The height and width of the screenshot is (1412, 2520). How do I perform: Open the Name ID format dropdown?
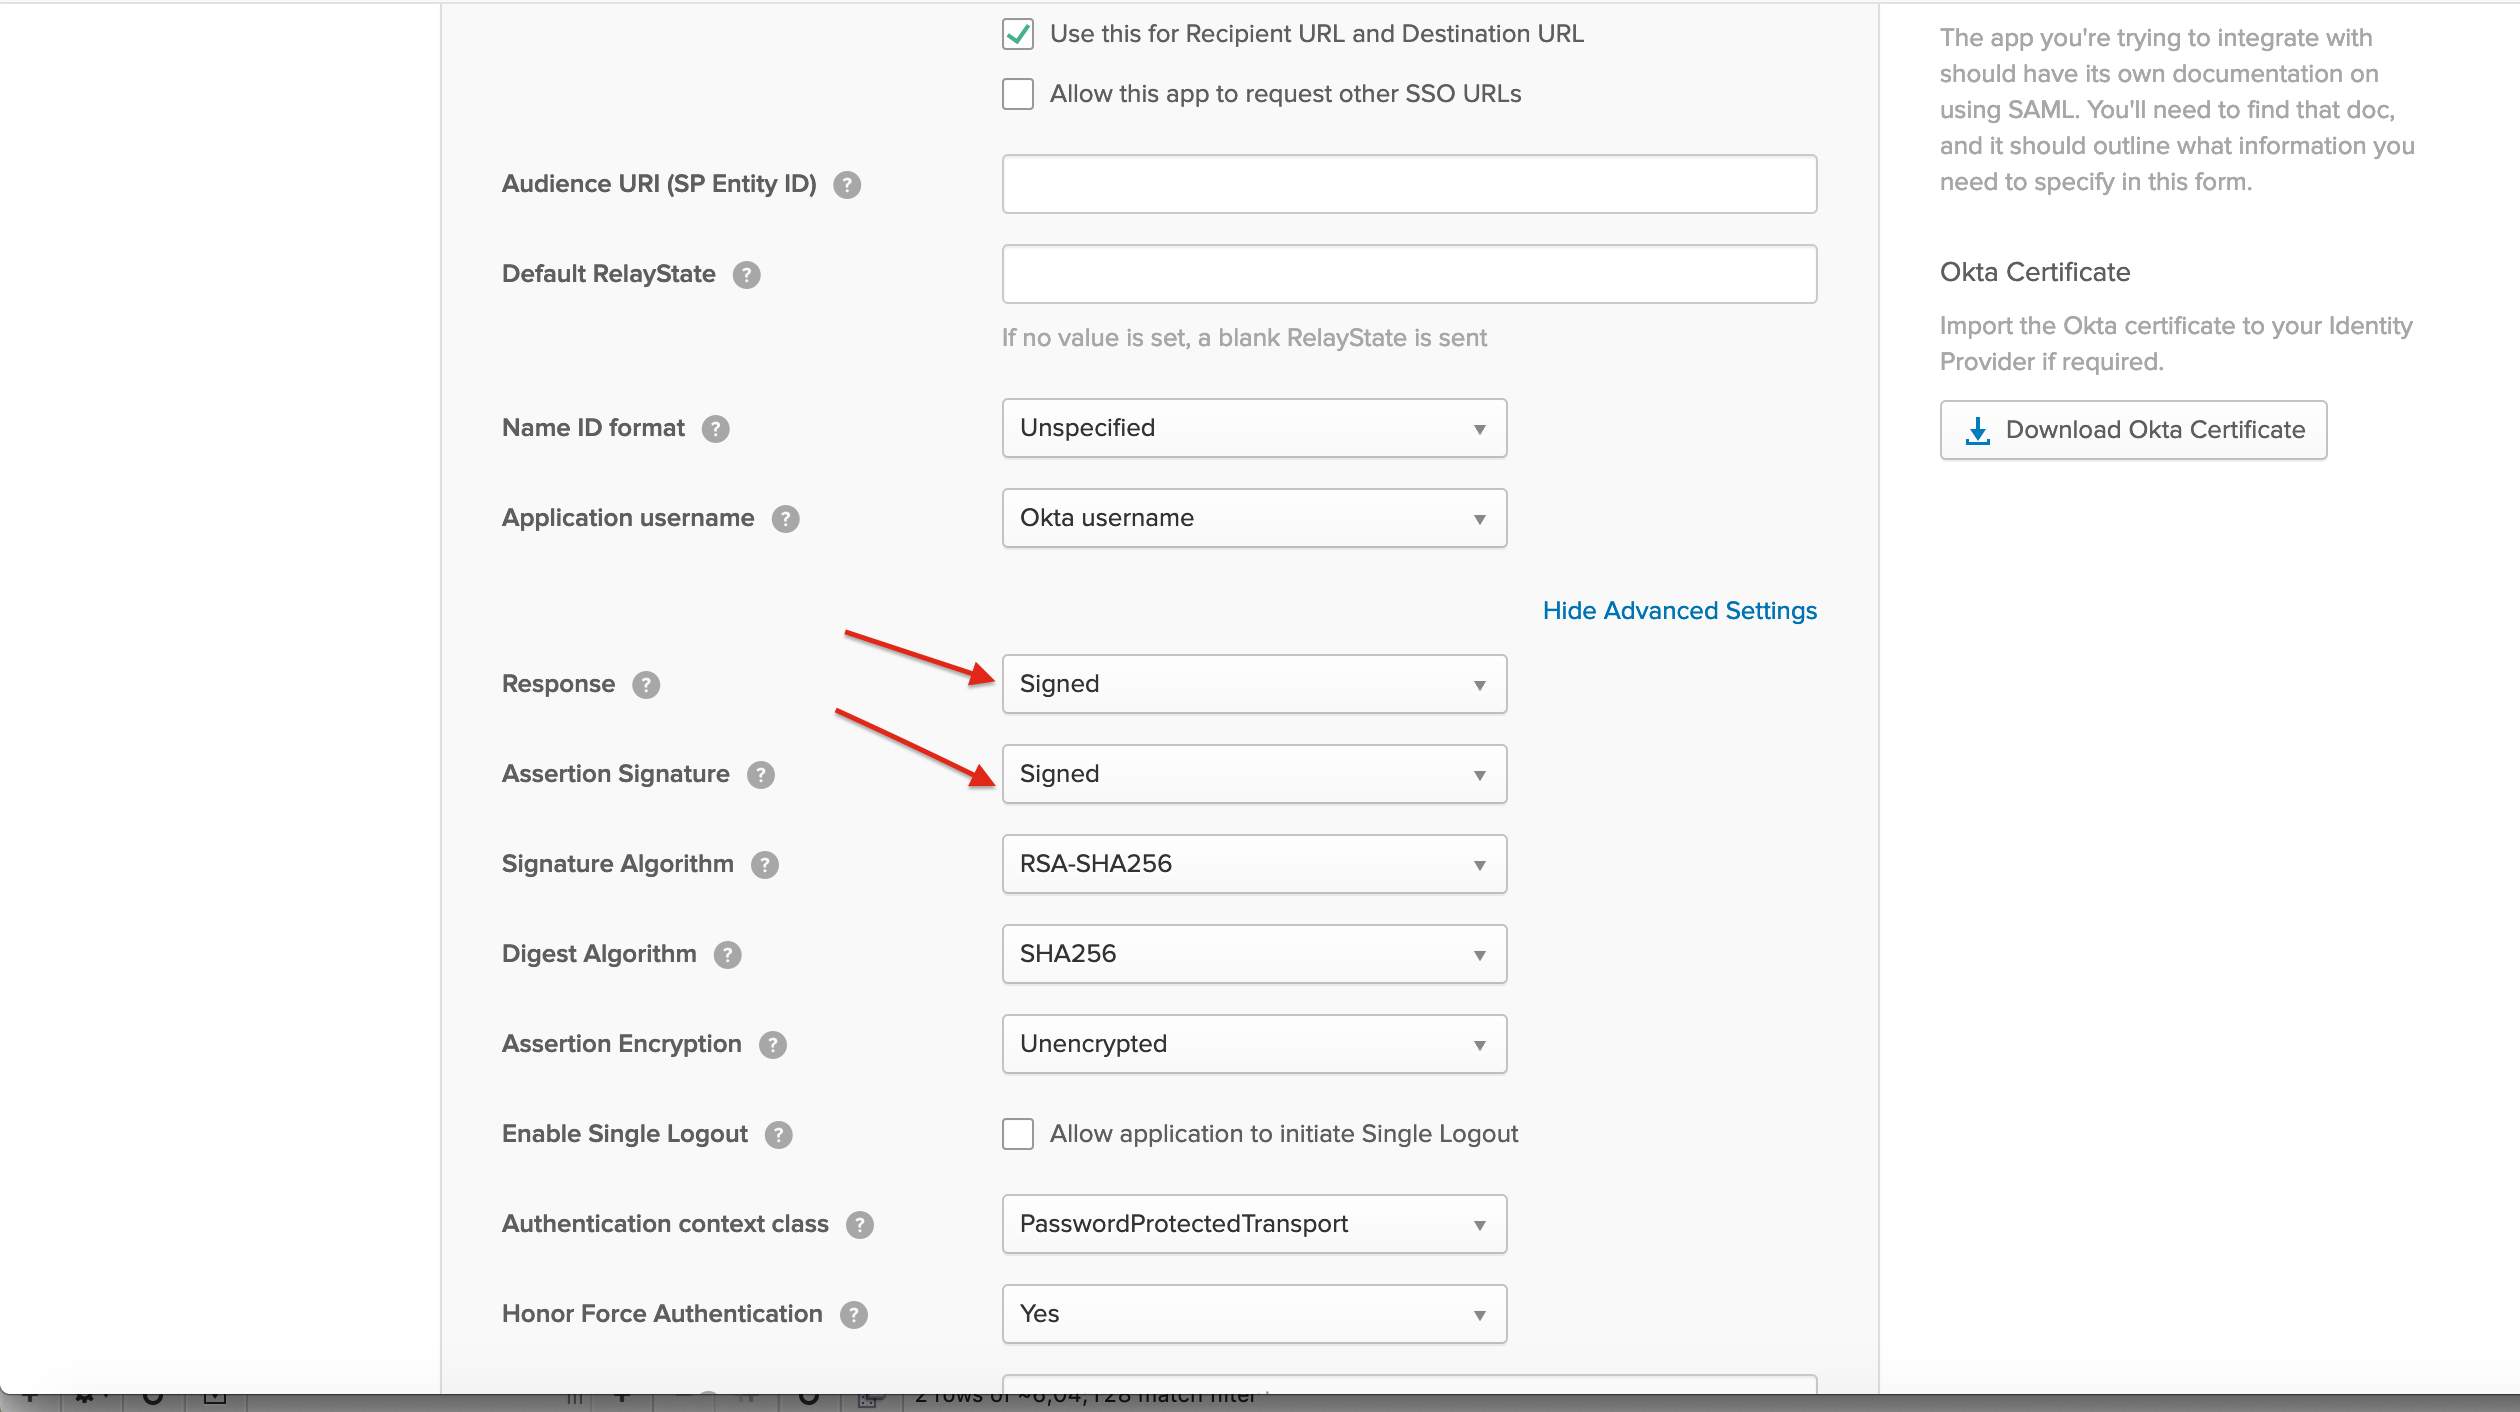[x=1254, y=428]
